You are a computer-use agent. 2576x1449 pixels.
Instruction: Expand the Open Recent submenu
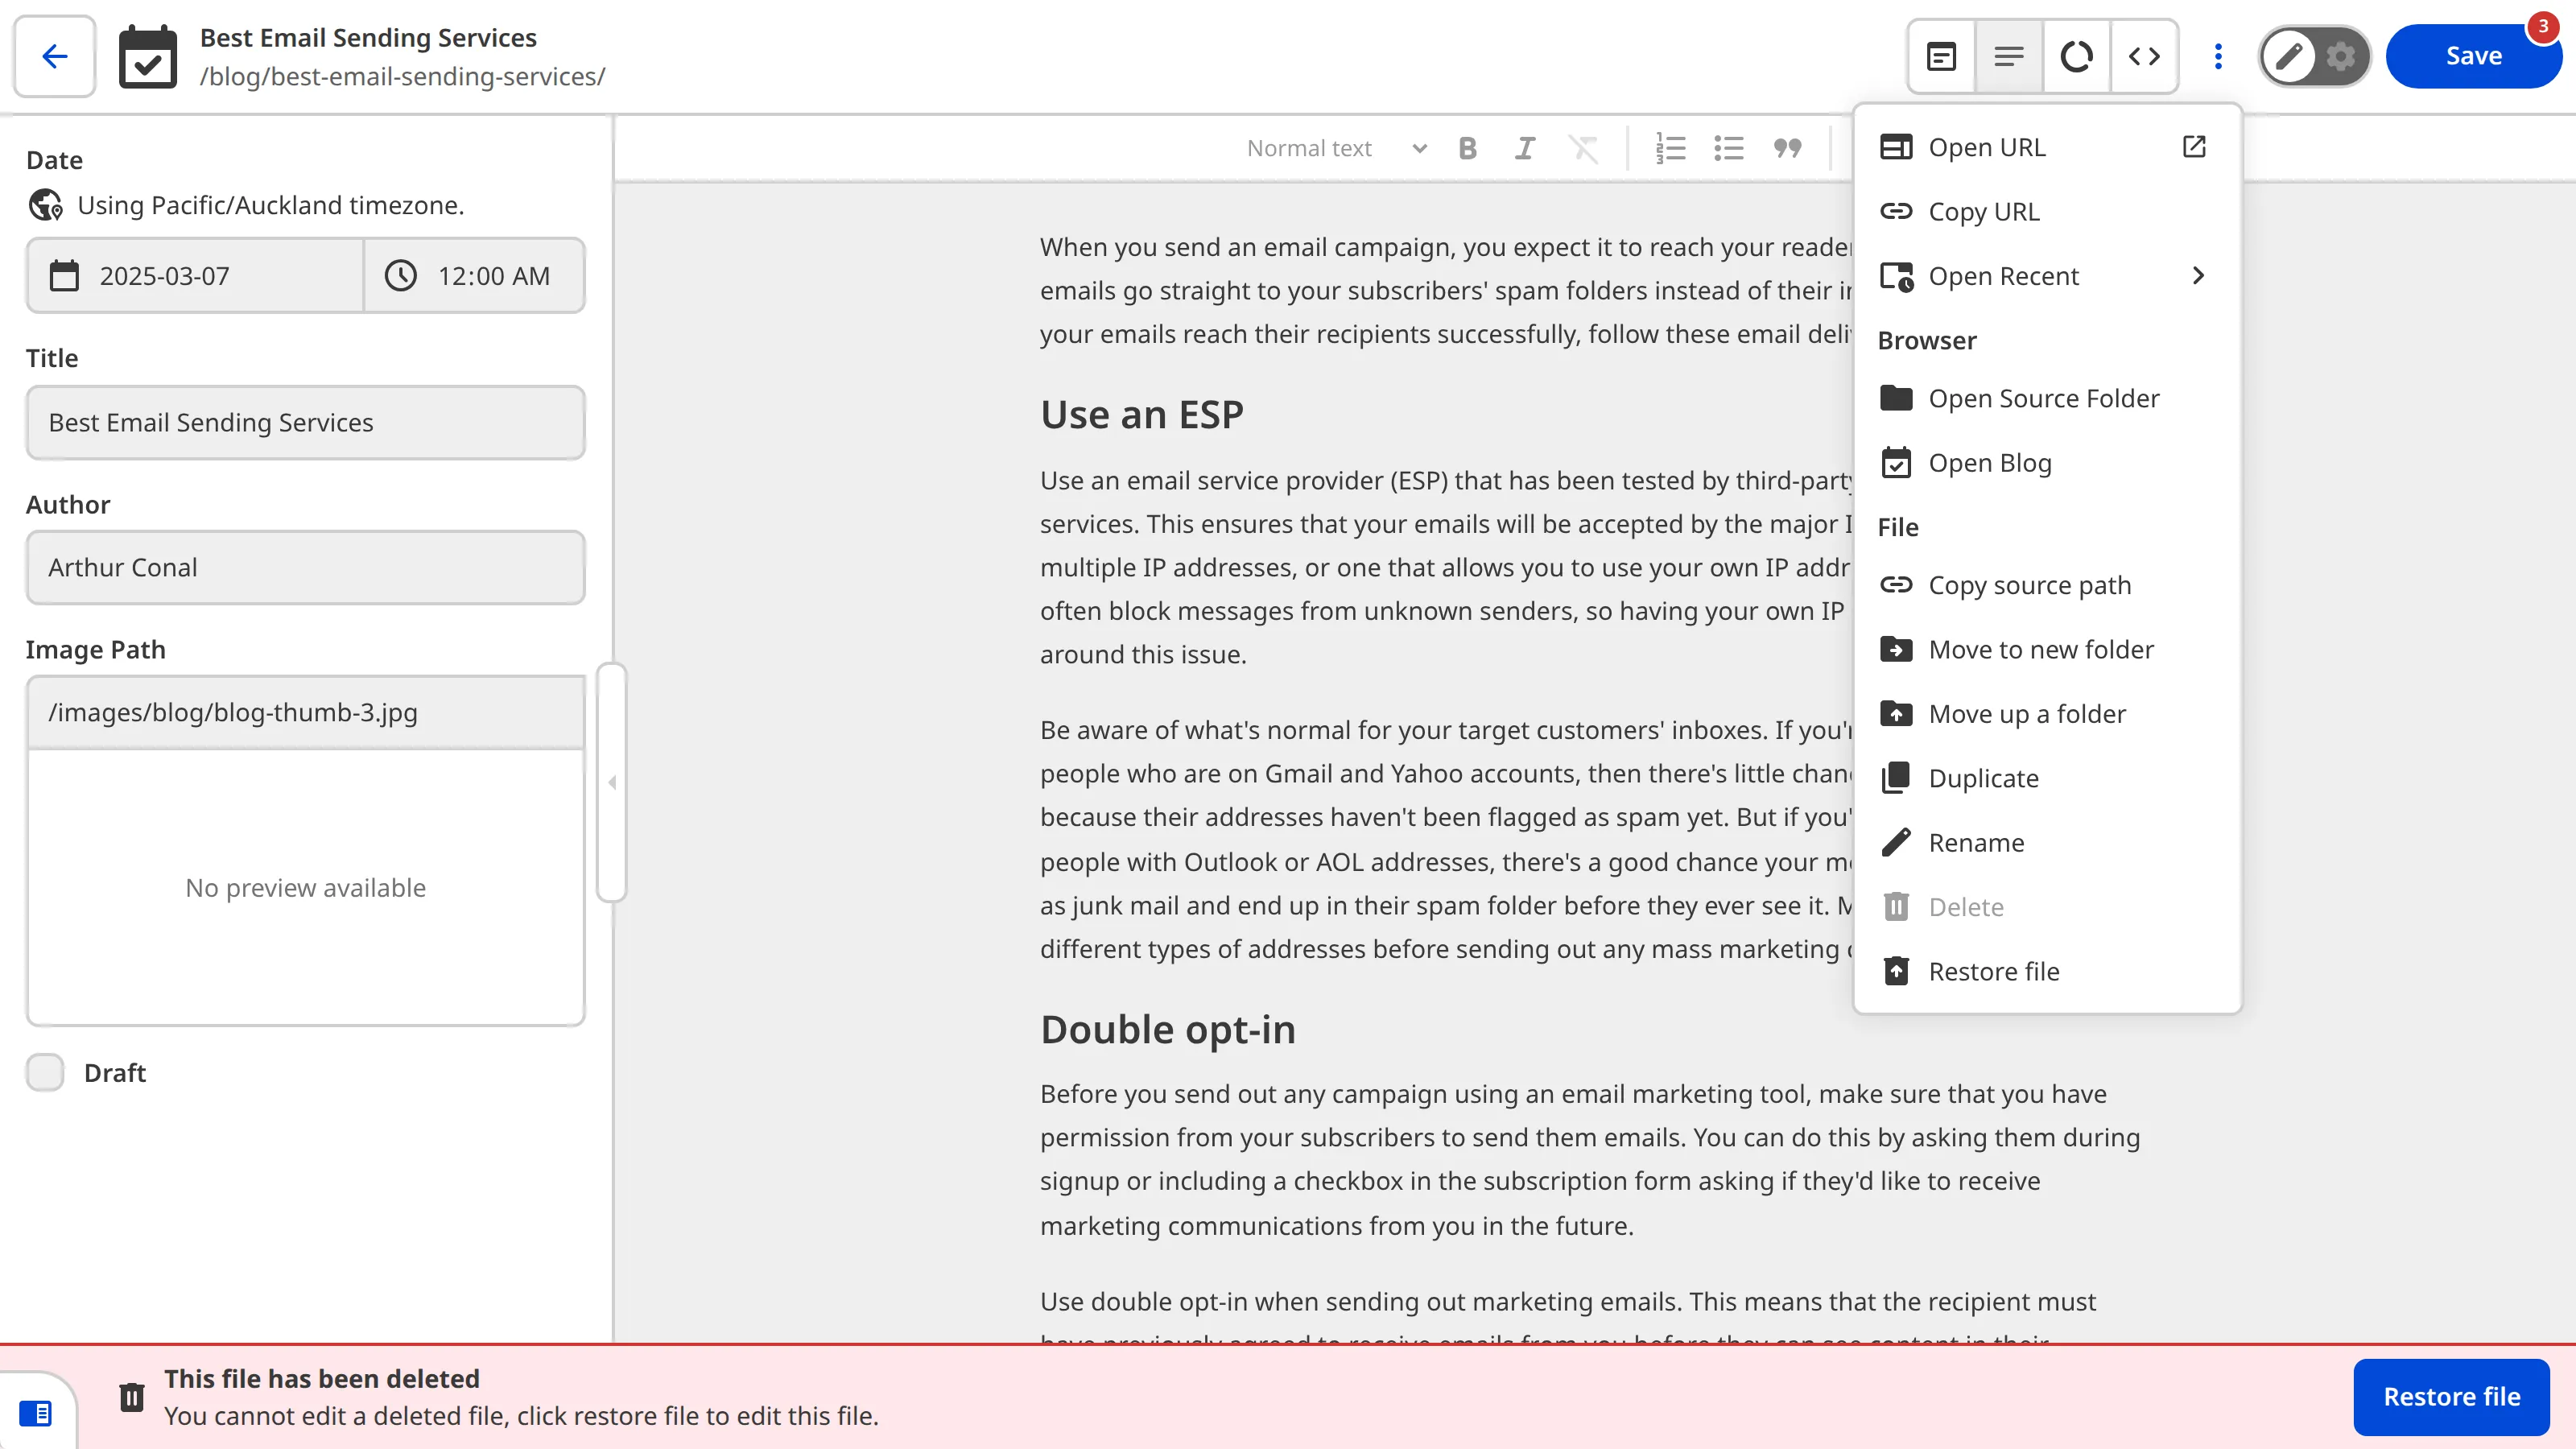(x=2046, y=276)
